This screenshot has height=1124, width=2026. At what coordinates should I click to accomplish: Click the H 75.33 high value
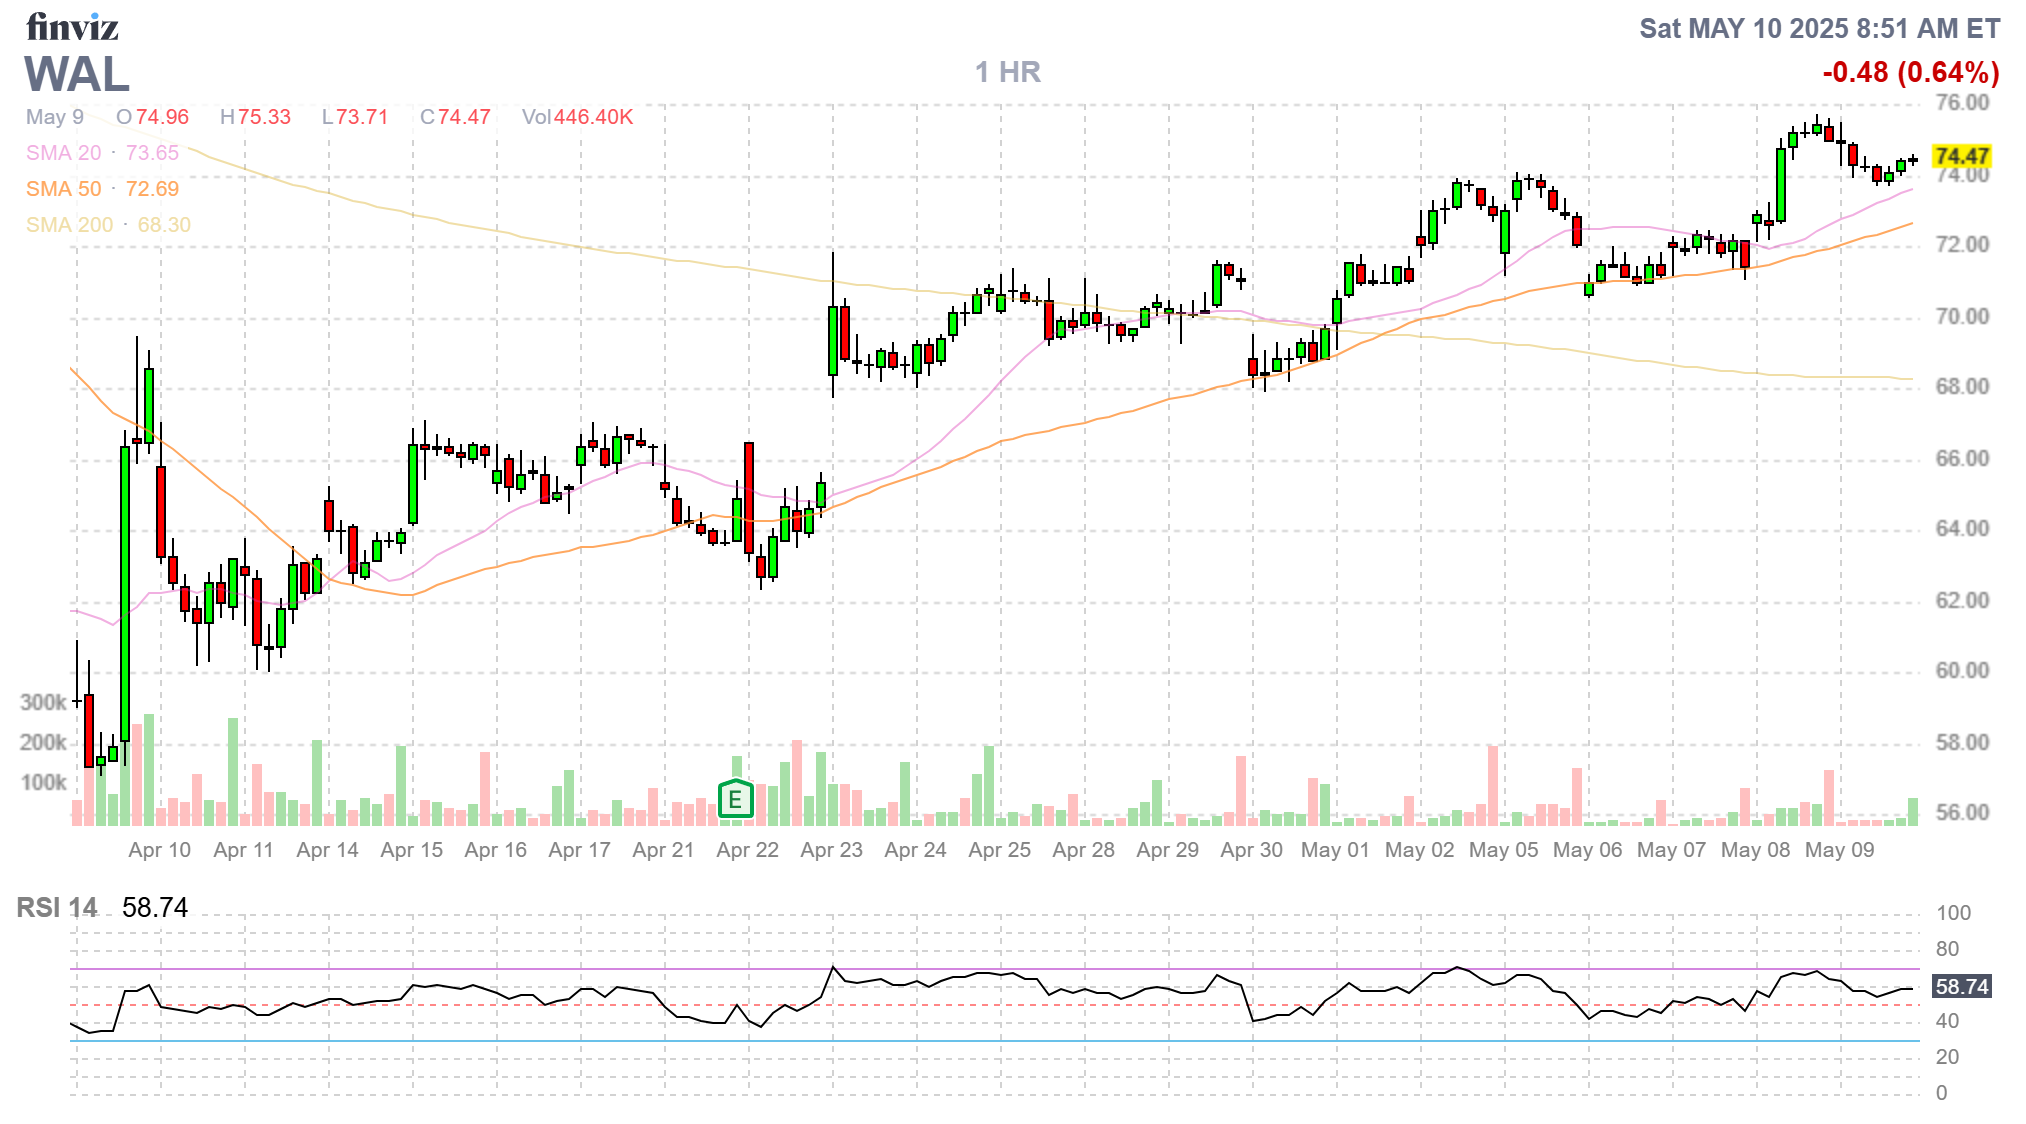pyautogui.click(x=255, y=117)
